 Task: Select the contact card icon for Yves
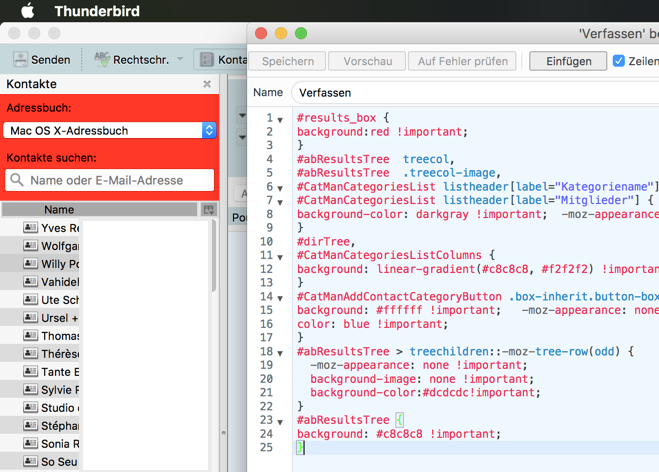(30, 228)
